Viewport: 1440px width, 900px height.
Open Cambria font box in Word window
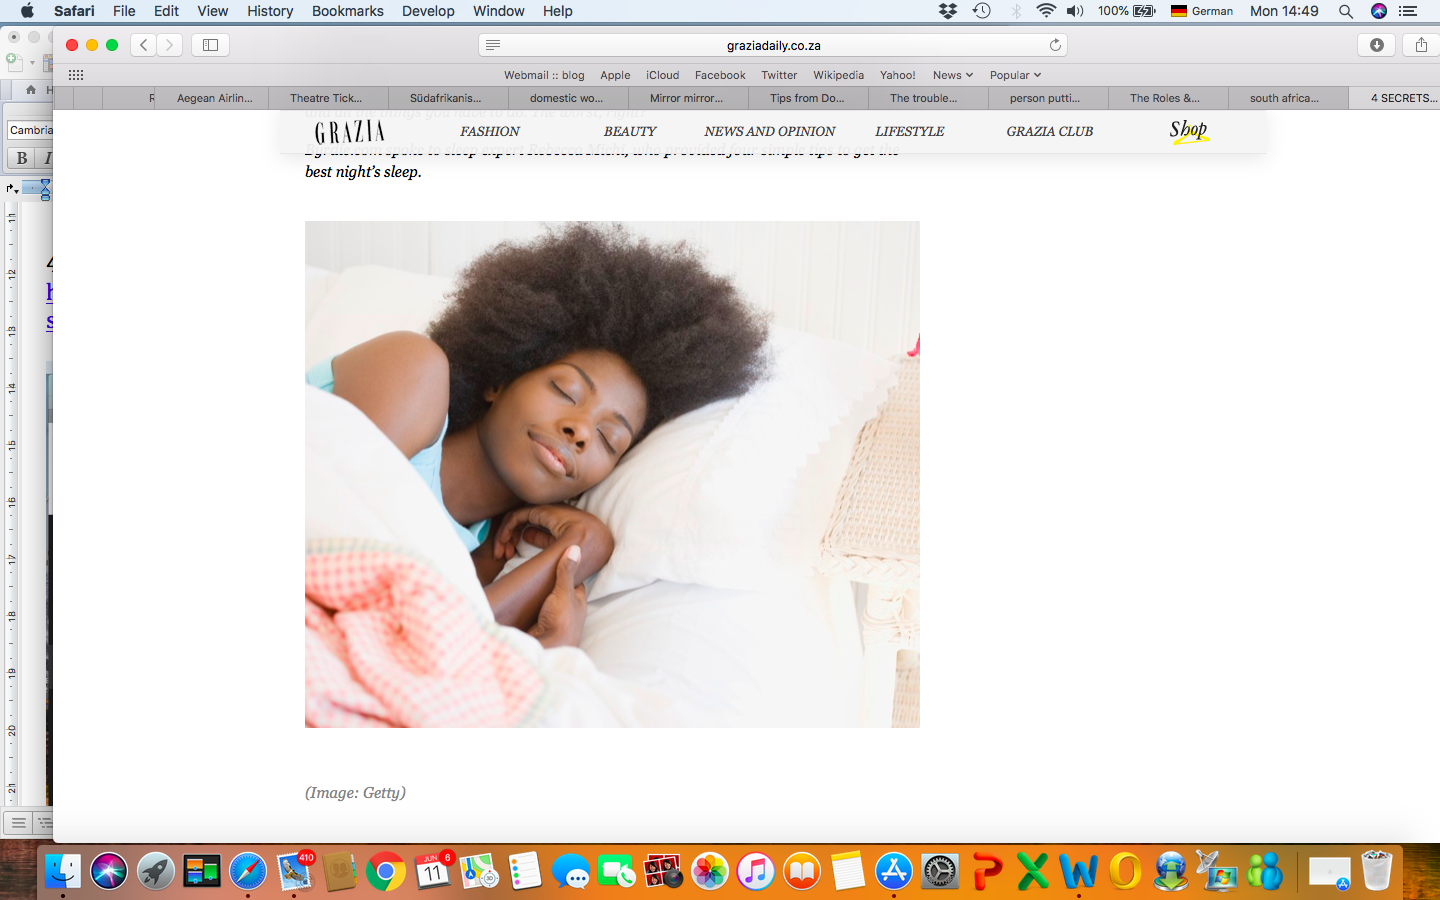(x=29, y=130)
